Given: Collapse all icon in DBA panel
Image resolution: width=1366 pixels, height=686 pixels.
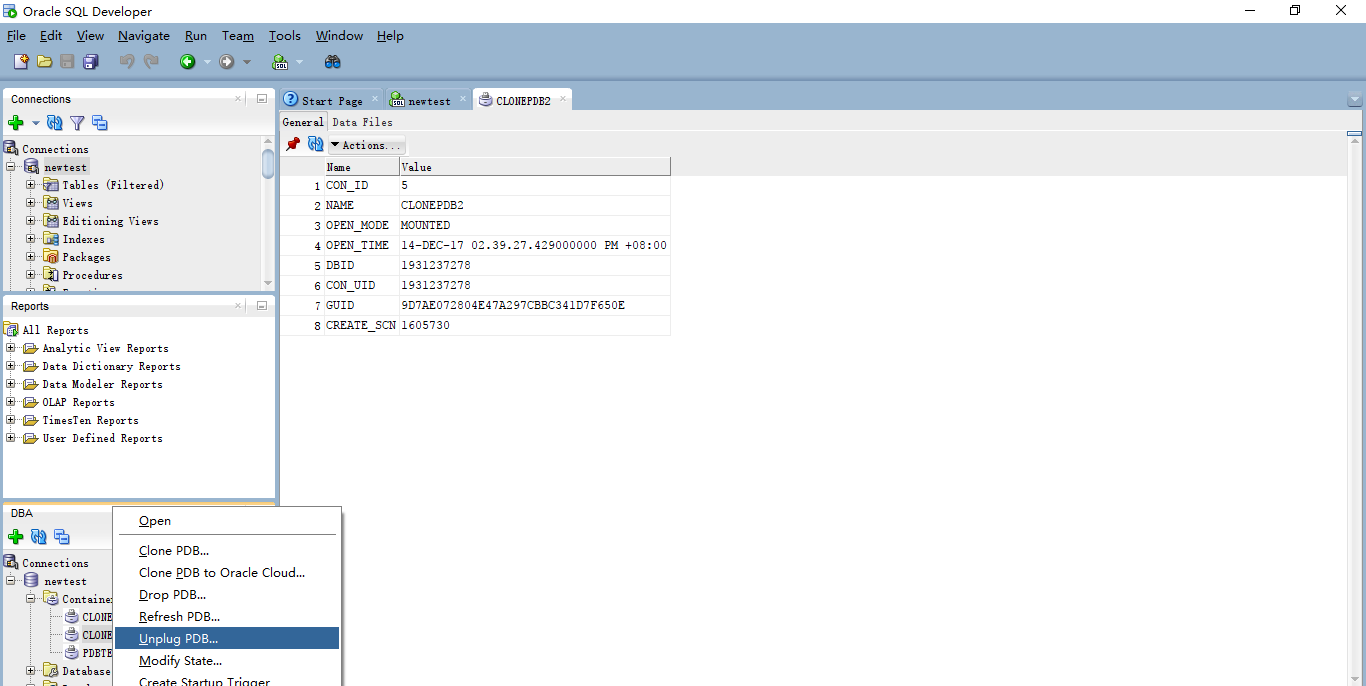Looking at the screenshot, I should 62,537.
